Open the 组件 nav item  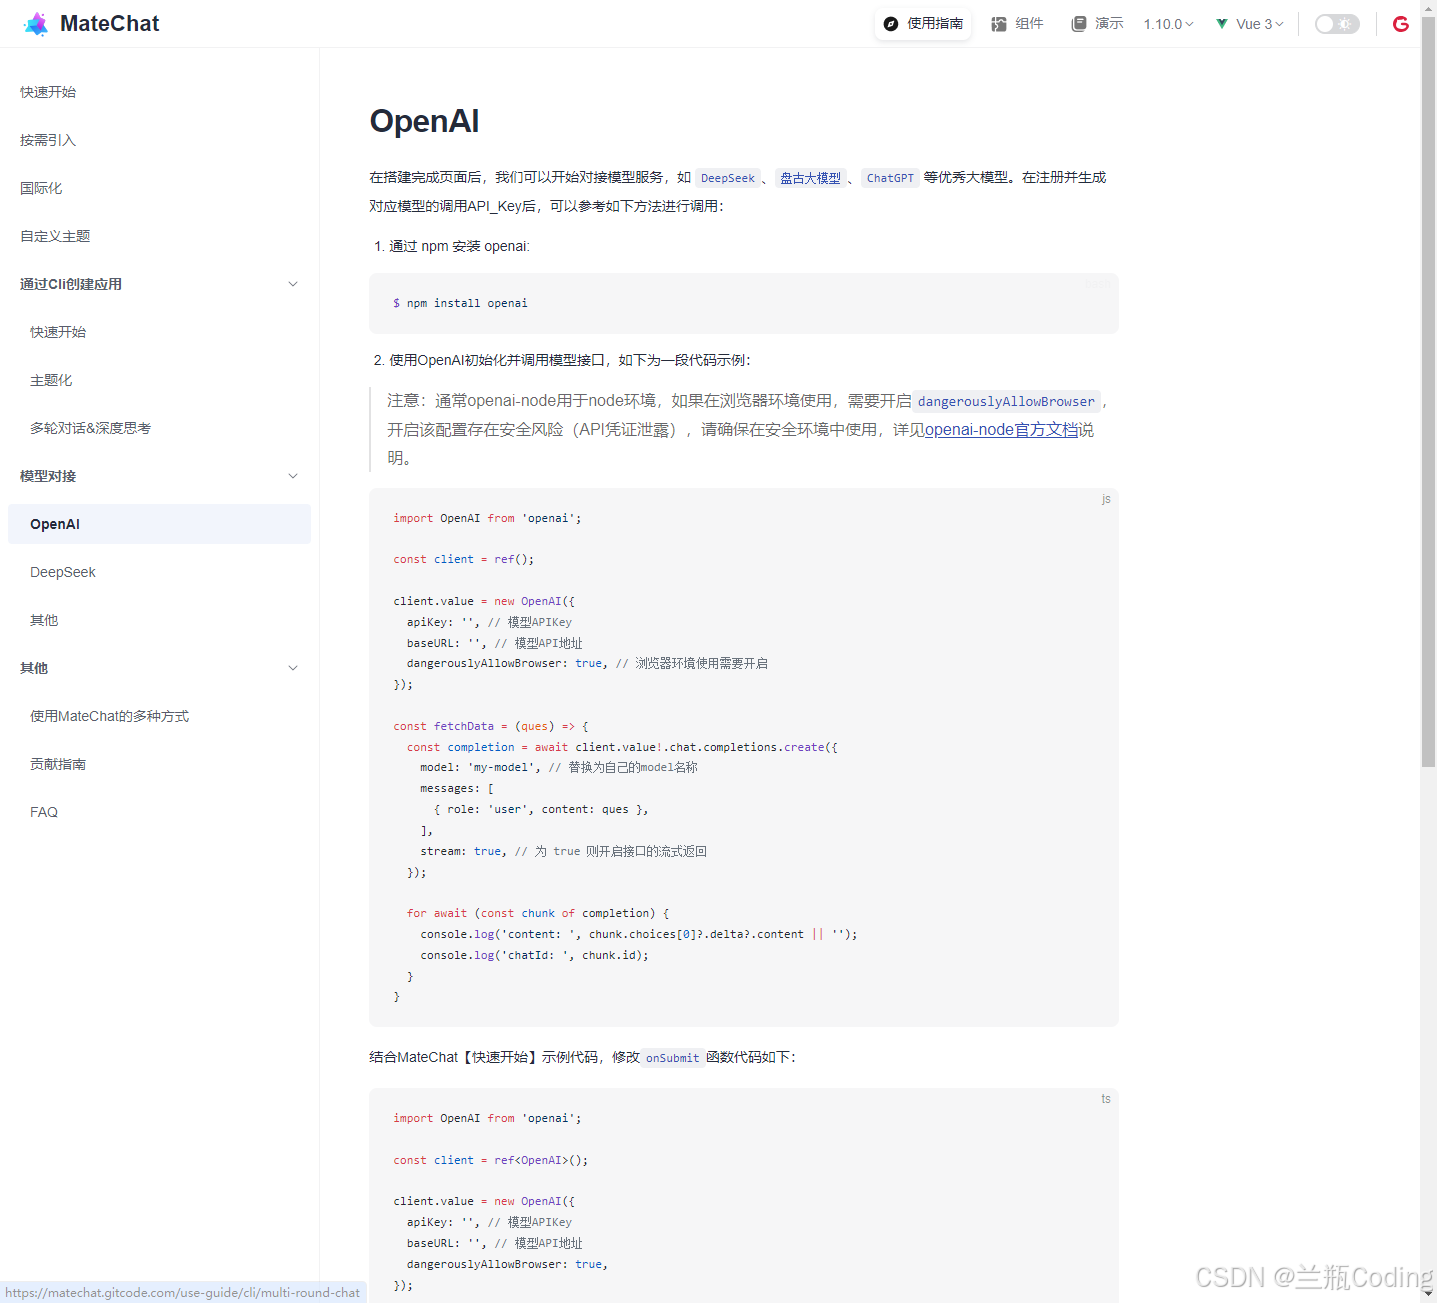pos(1018,24)
